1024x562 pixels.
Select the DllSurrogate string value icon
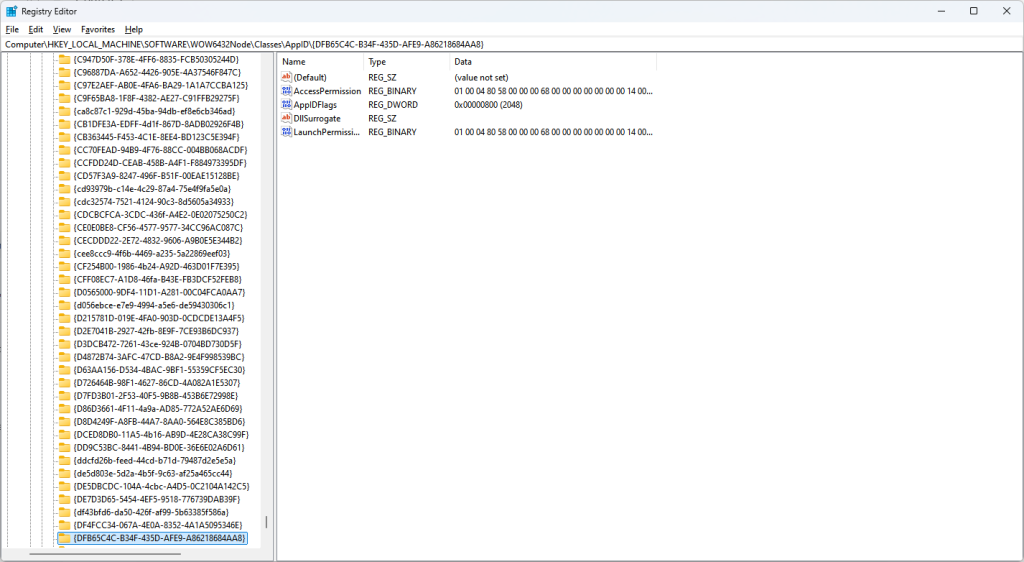point(286,118)
